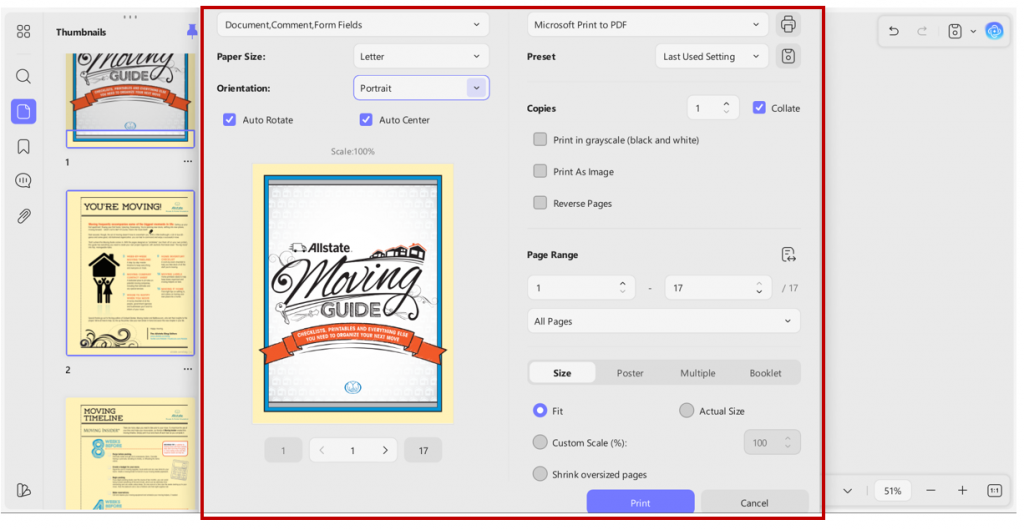Click the custom scale 100 input field
This screenshot has width=1024, height=530.
772,443
